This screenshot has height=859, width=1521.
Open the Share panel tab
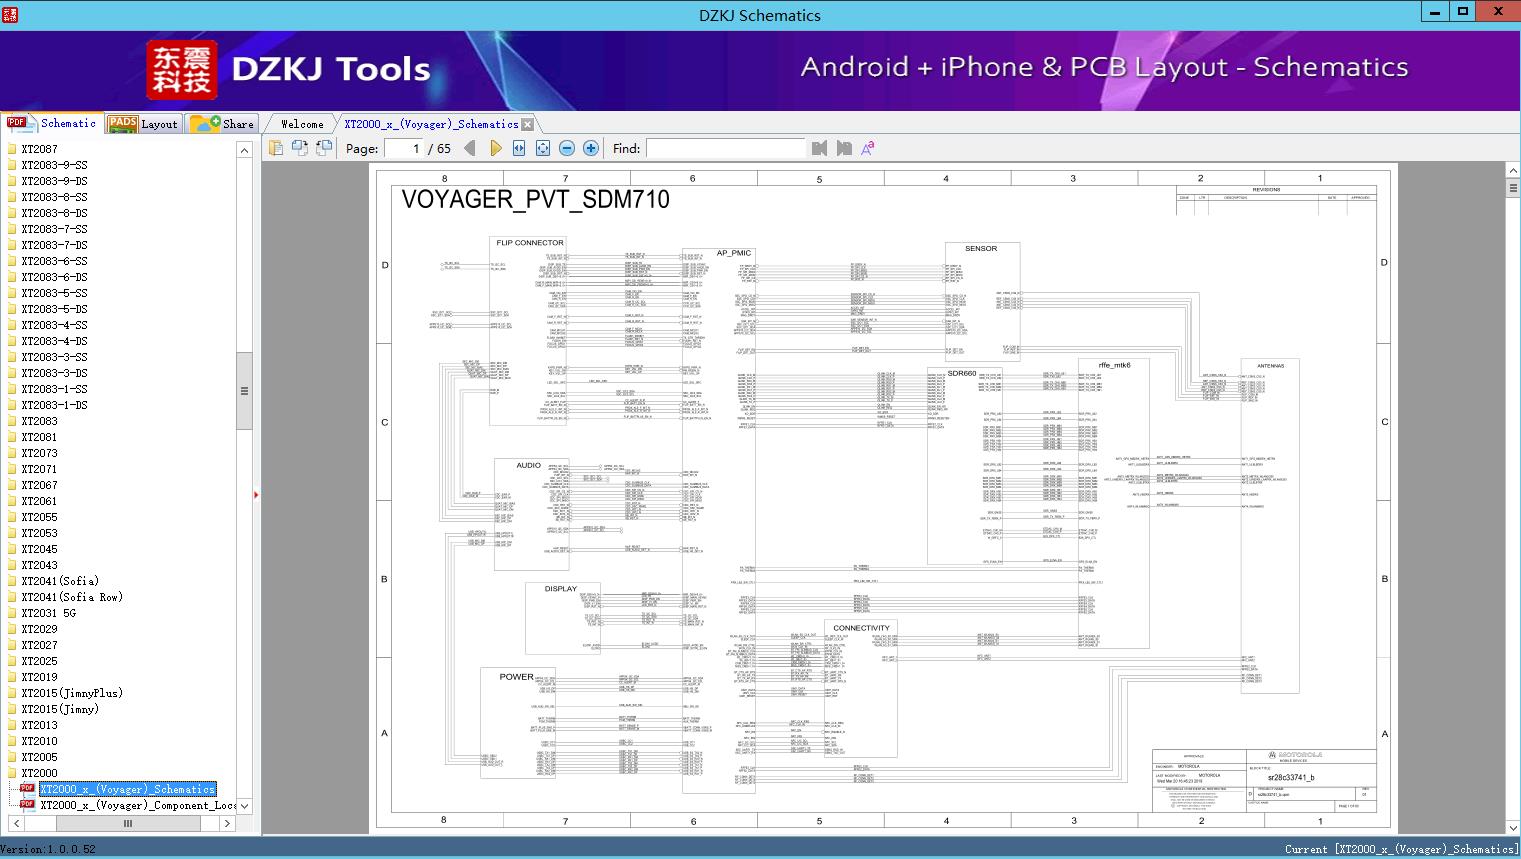coord(222,124)
